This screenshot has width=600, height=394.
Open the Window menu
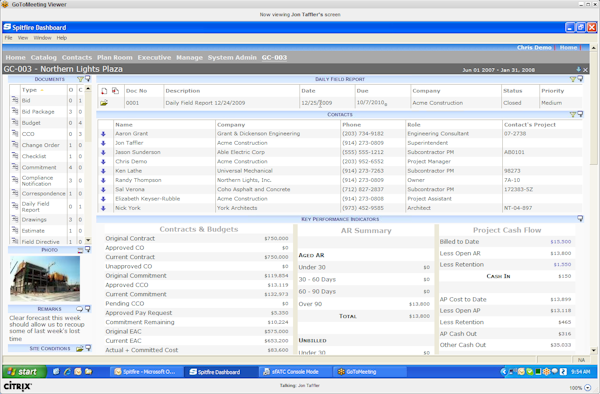[42, 38]
